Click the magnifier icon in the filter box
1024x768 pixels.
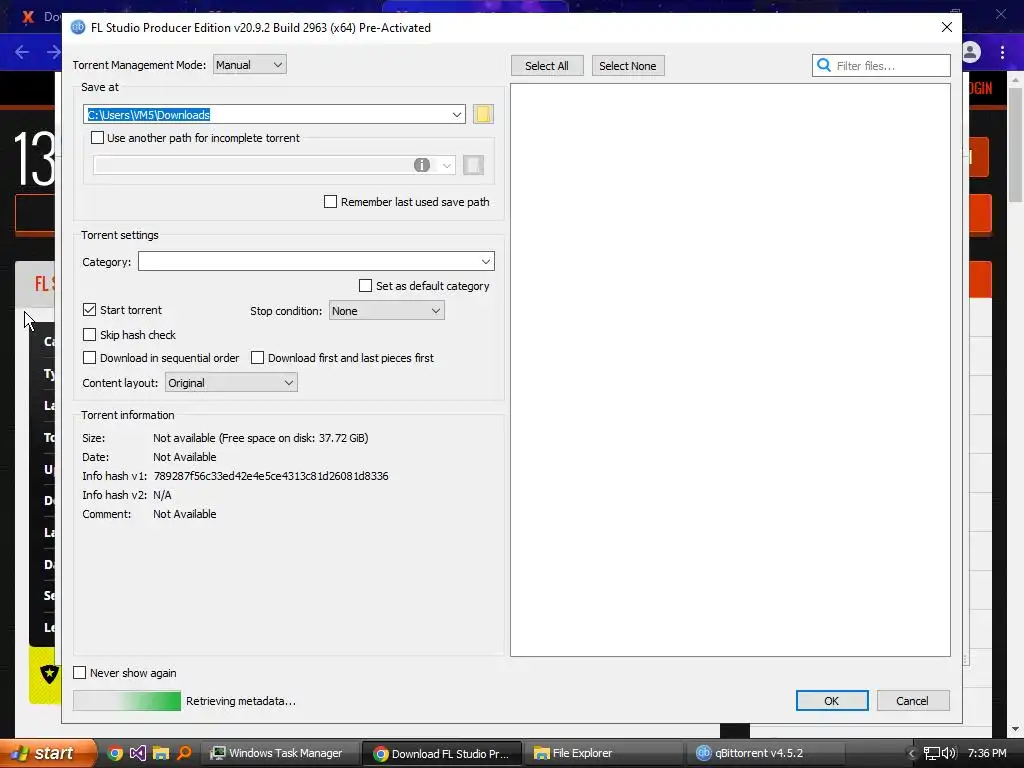click(824, 65)
